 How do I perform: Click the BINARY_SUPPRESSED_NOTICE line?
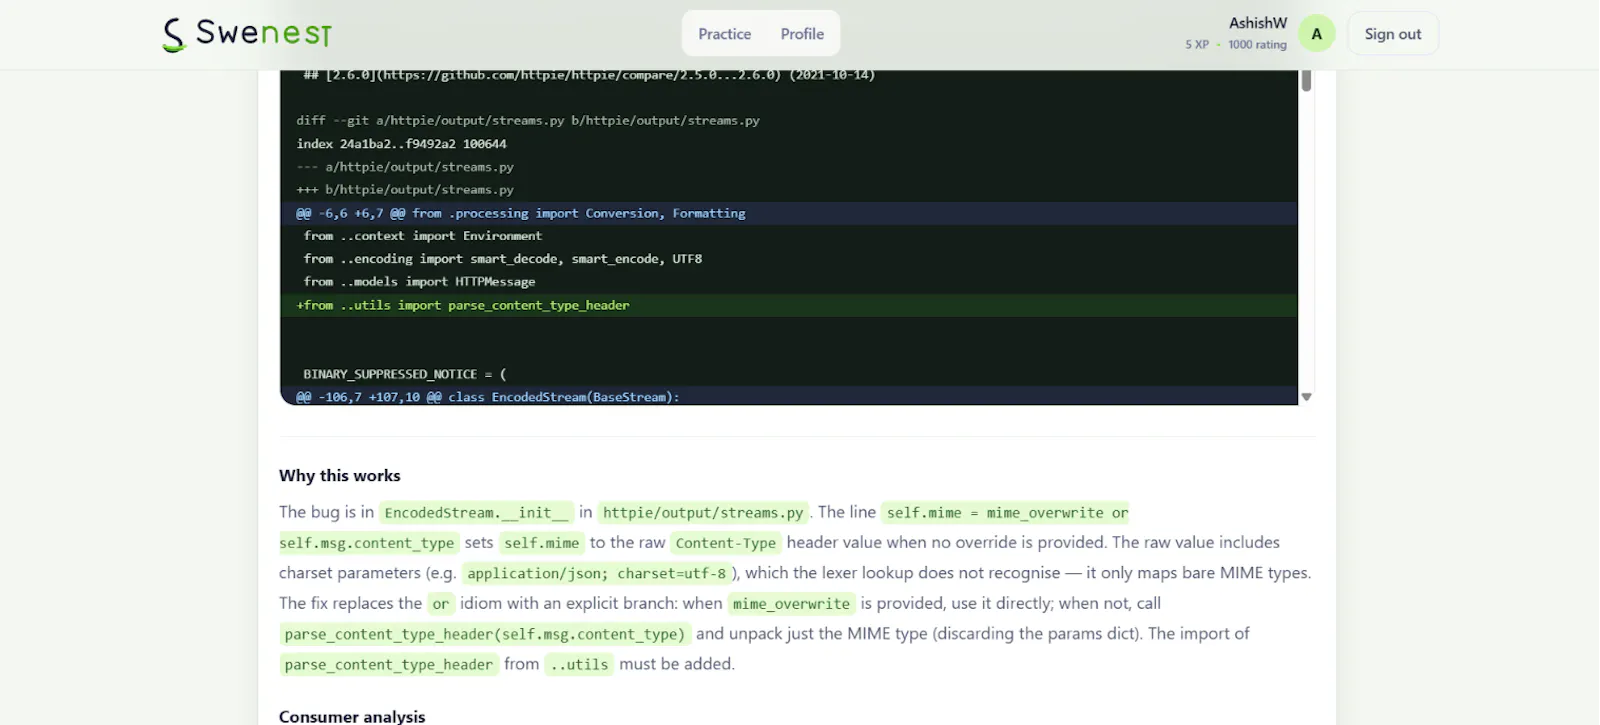pos(405,374)
